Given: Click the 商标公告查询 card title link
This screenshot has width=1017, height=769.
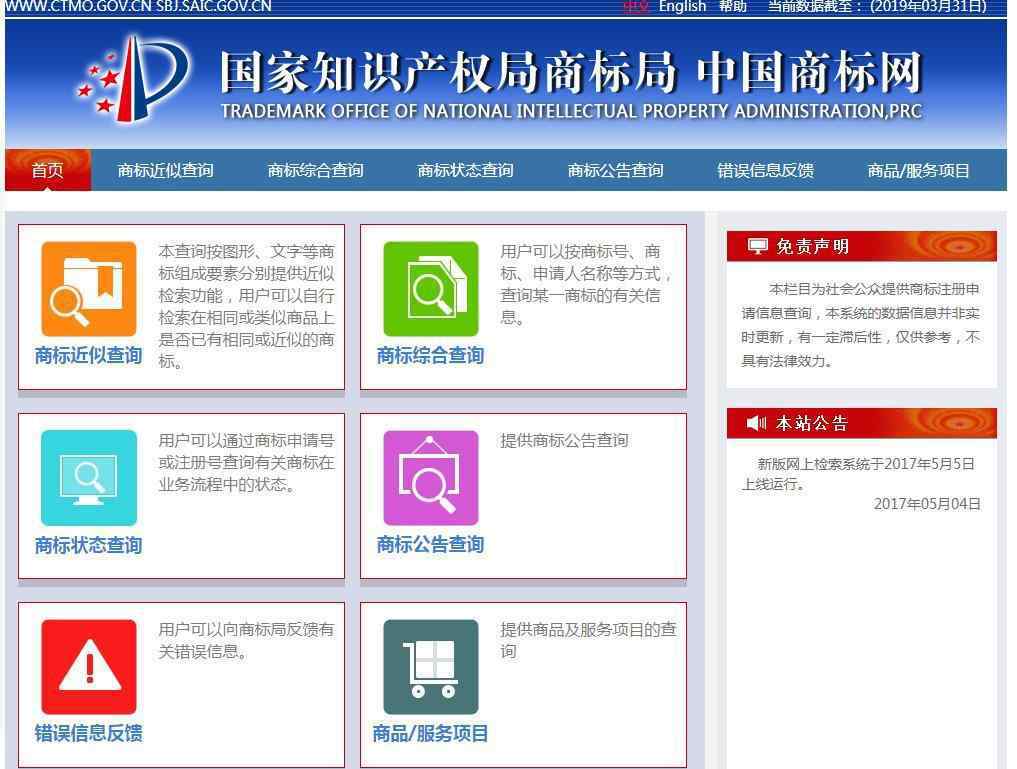Looking at the screenshot, I should (x=431, y=545).
